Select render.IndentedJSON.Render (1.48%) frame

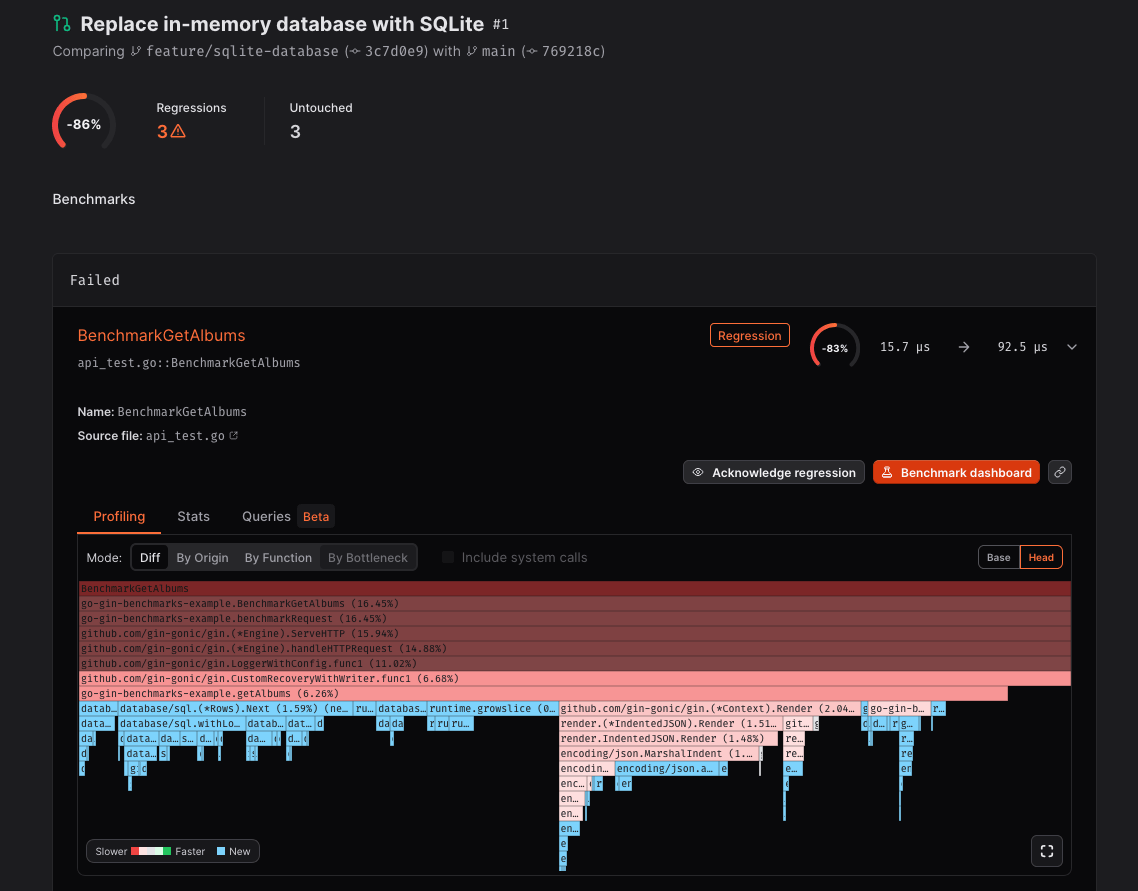(668, 739)
